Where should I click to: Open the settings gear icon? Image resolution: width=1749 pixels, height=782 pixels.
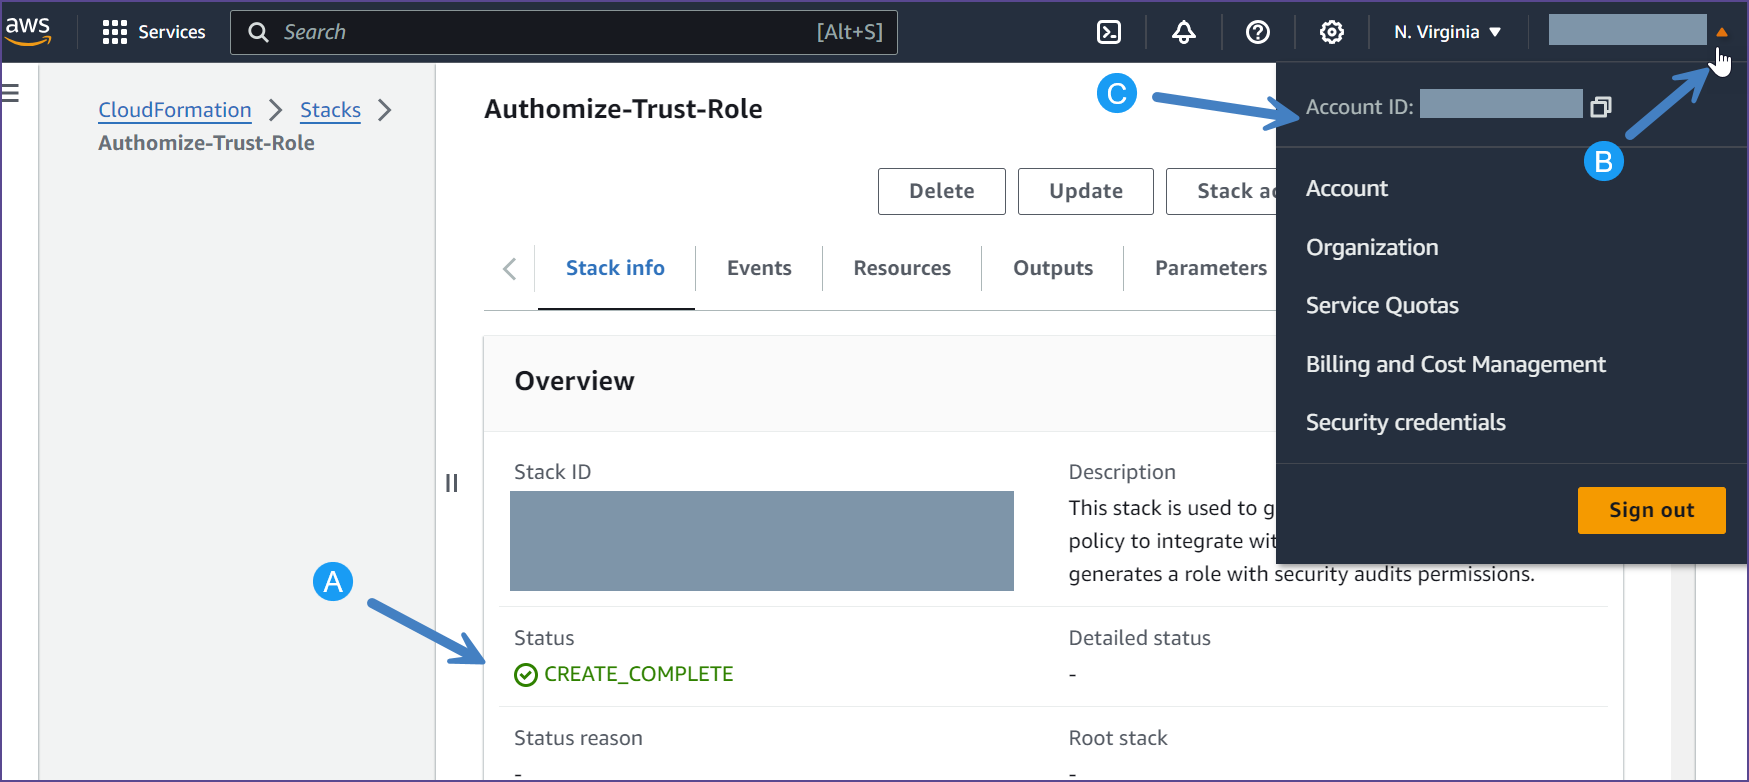1332,32
